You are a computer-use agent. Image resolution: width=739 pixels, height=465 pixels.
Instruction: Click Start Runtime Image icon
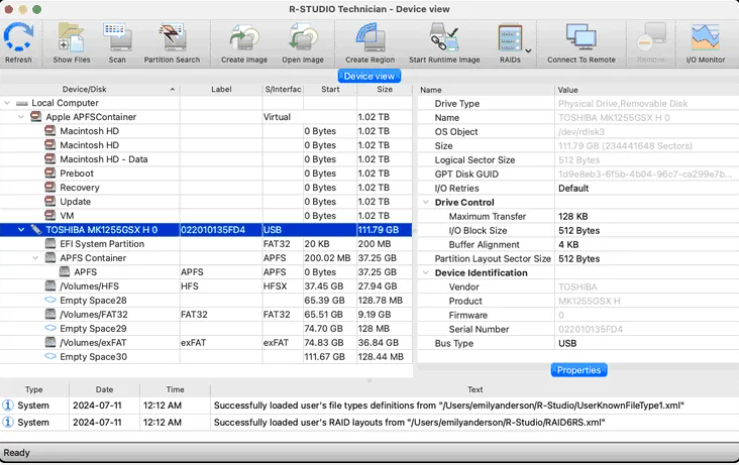[444, 38]
